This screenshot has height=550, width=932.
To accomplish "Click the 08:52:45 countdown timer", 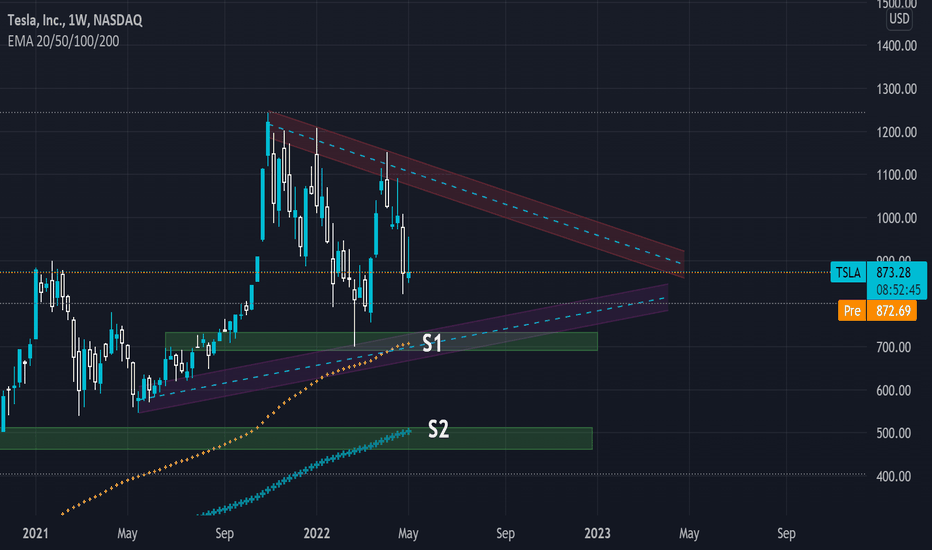I will point(898,290).
